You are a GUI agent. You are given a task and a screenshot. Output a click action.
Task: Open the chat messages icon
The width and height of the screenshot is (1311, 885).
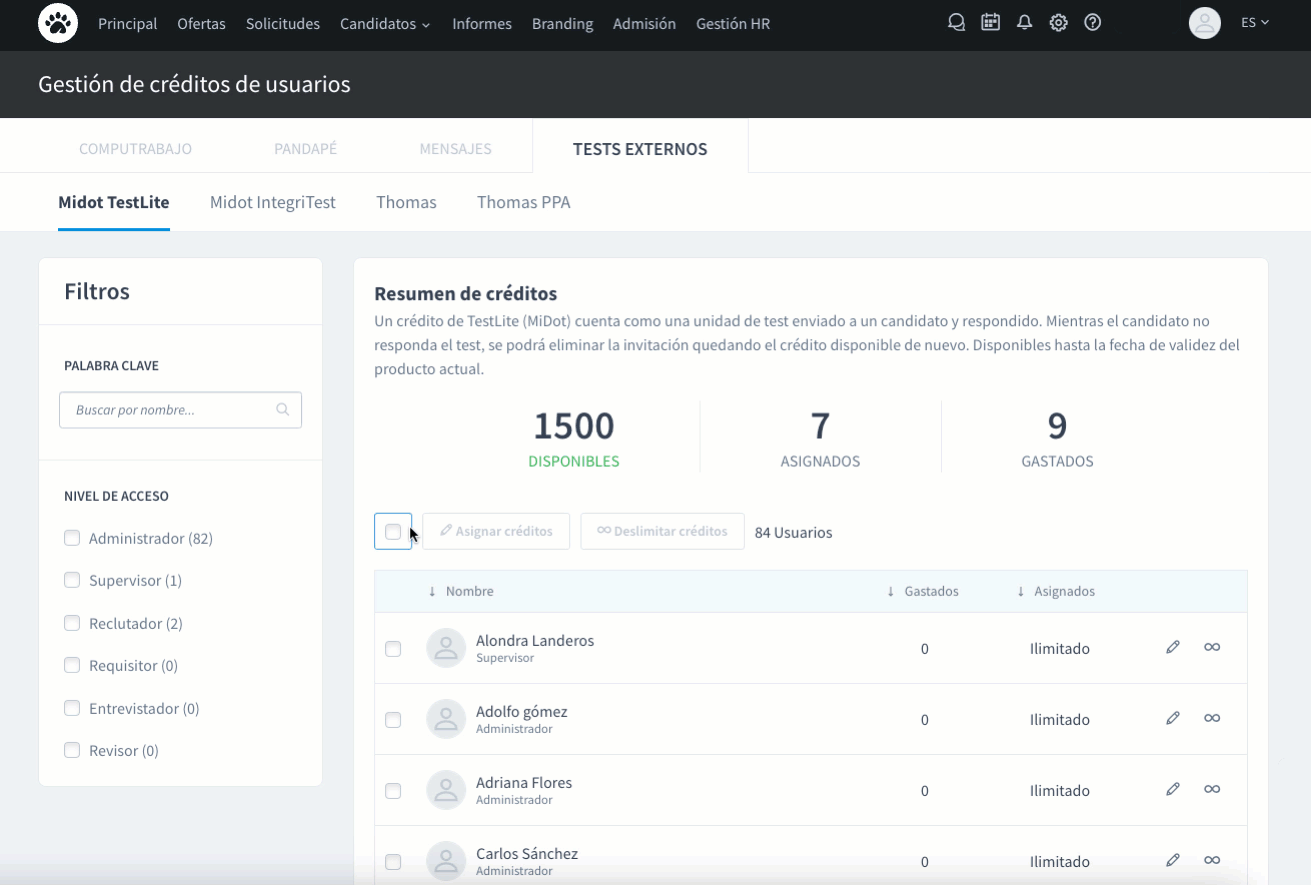(956, 22)
